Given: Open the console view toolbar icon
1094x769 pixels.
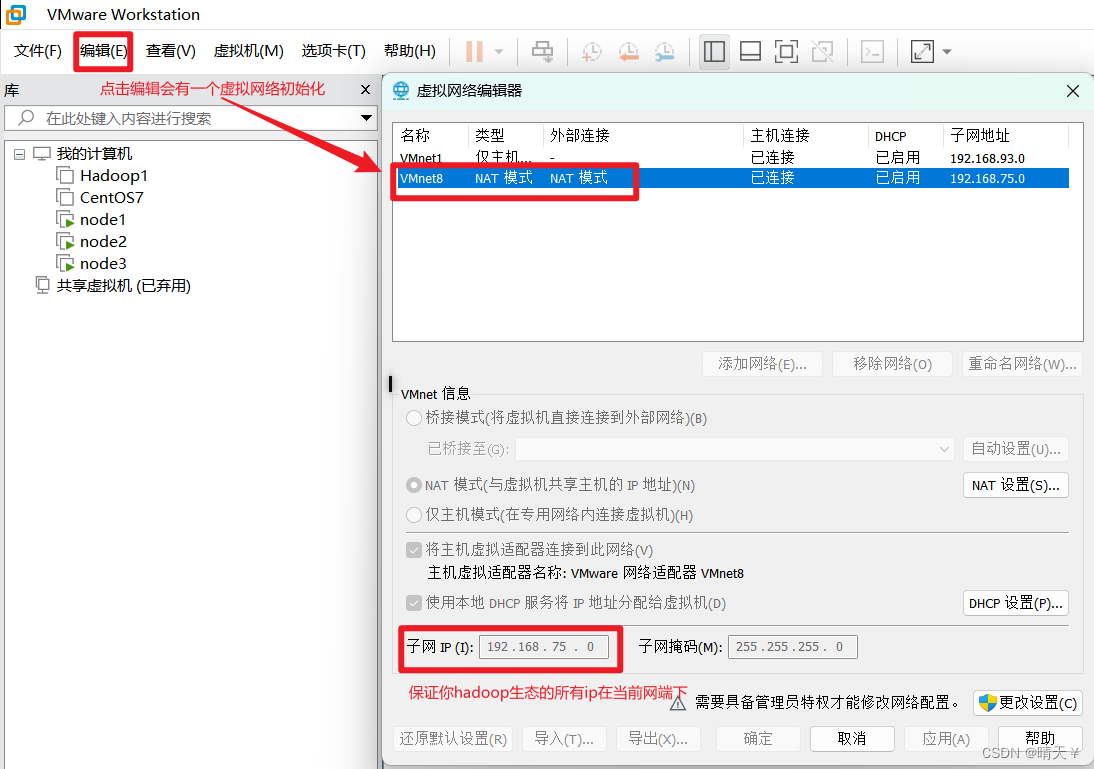Looking at the screenshot, I should coord(872,51).
